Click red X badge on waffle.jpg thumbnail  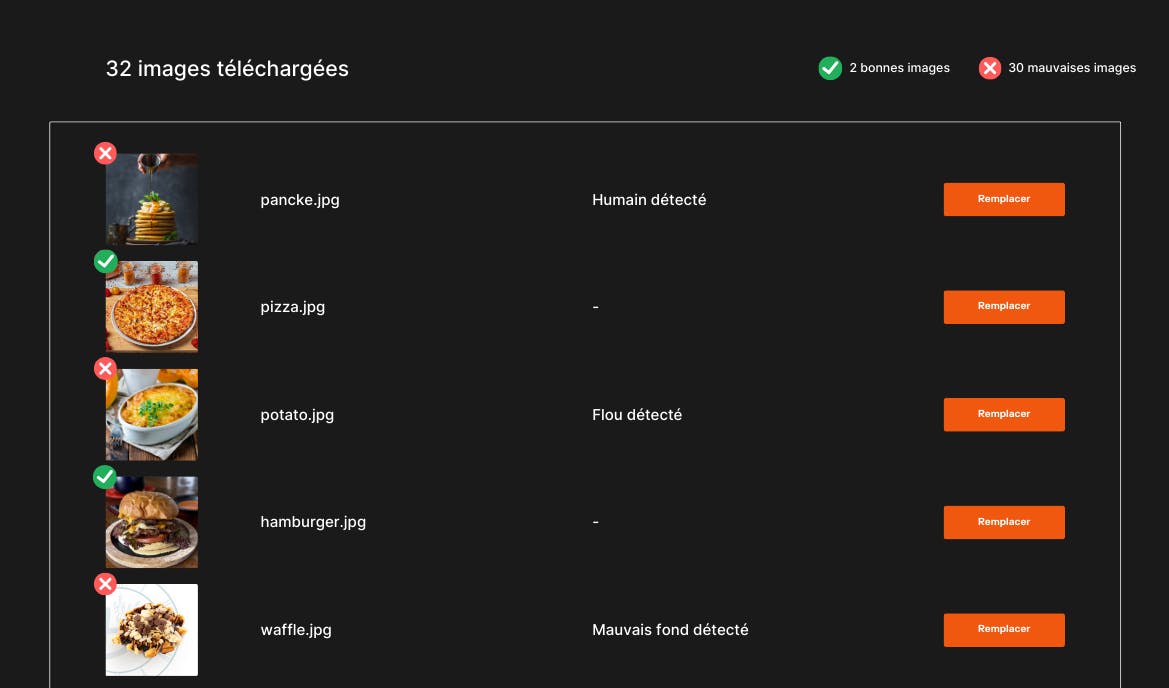(x=105, y=584)
